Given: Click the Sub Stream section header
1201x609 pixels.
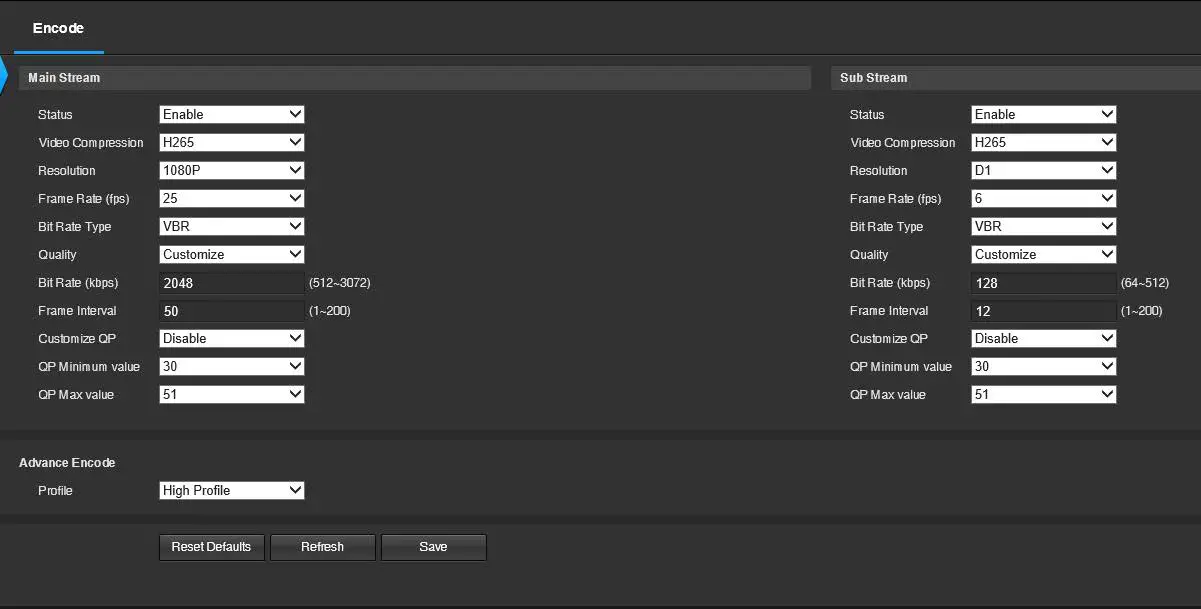Looking at the screenshot, I should coord(1015,78).
